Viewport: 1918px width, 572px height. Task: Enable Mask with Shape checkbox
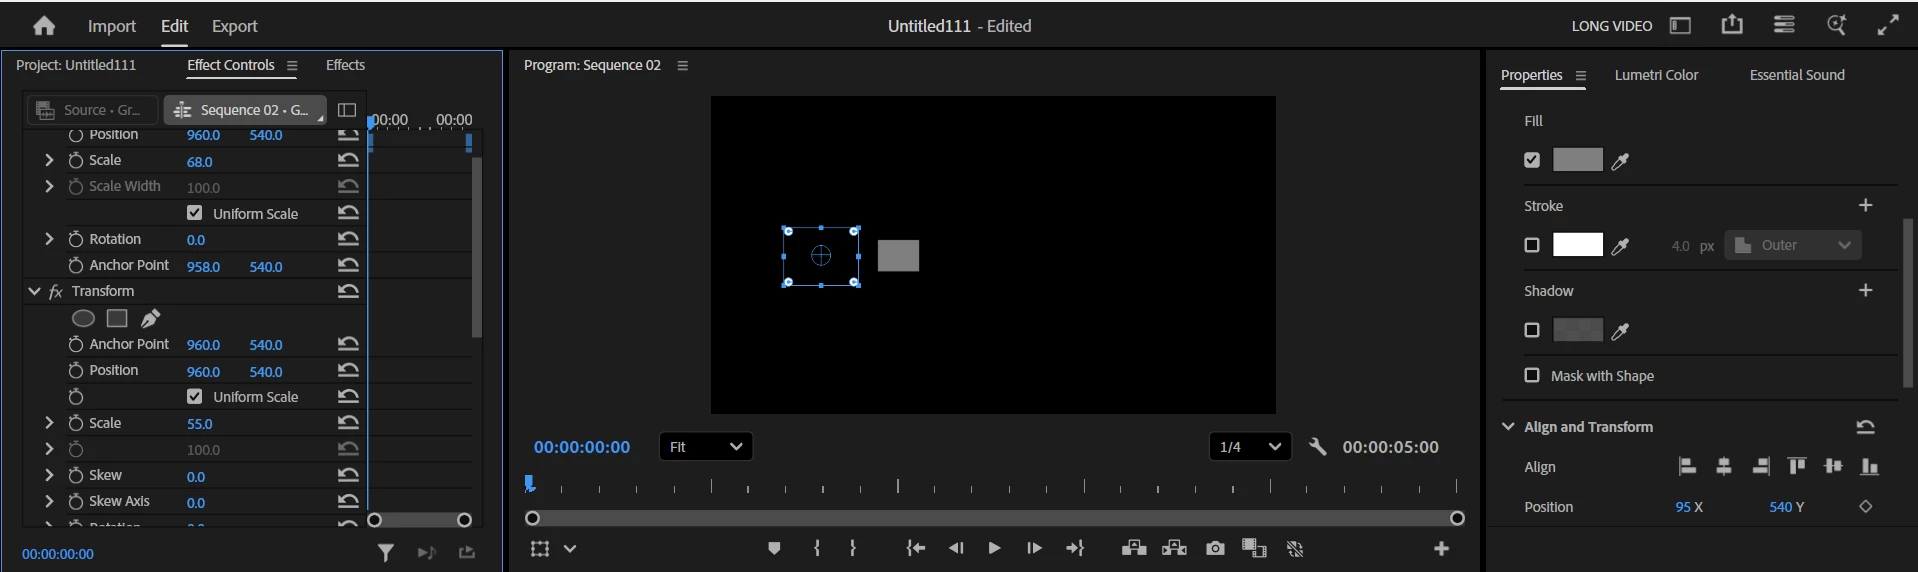click(x=1532, y=375)
